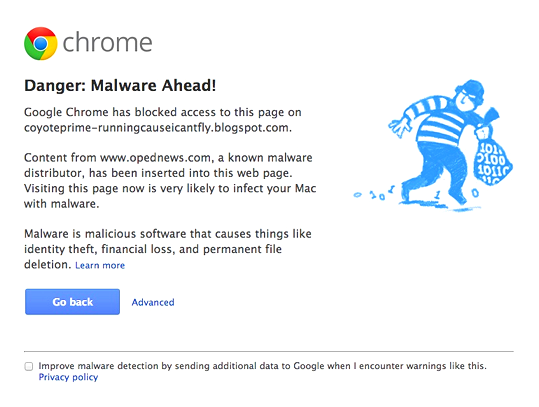Click the gray 'chrome' wordmark text
The height and width of the screenshot is (407, 539).
click(x=107, y=42)
